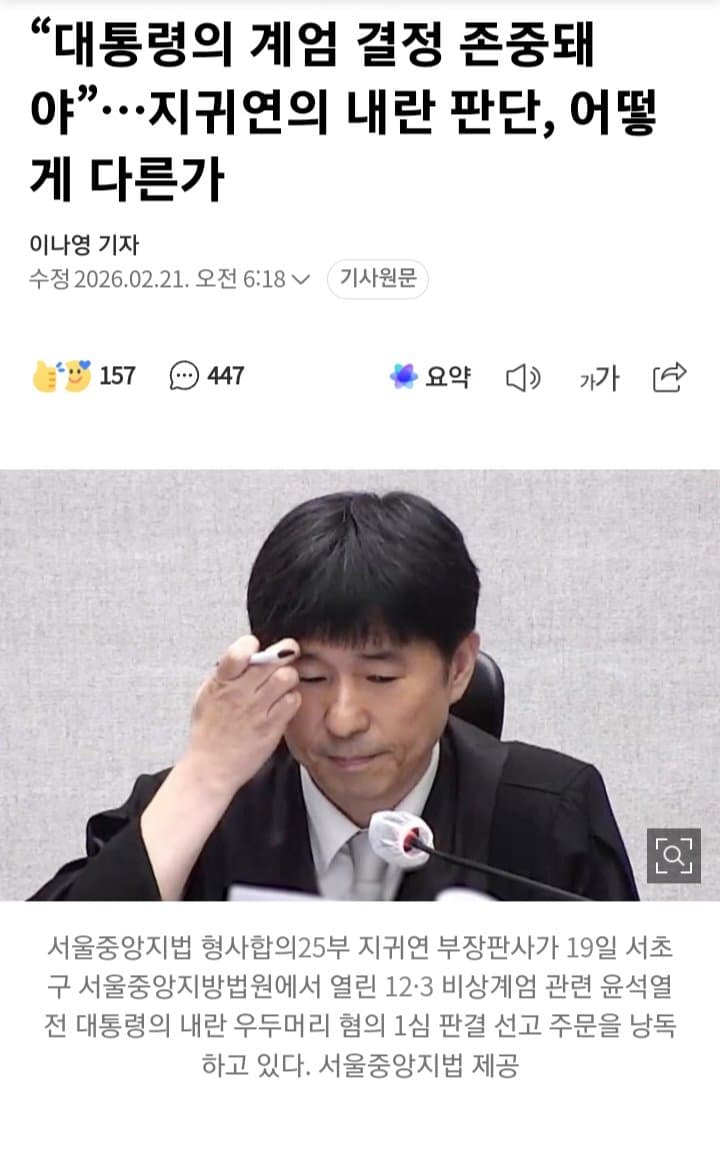Tap the speaker read-aloud icon
Screen dimensions: 720x1151
coord(523,378)
